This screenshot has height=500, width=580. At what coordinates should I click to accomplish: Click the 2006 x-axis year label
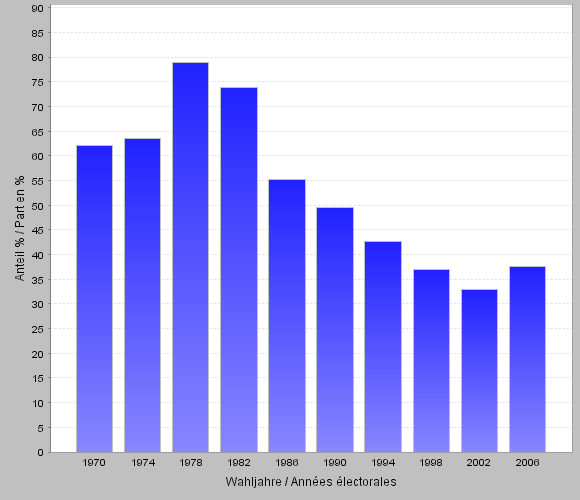coord(527,463)
